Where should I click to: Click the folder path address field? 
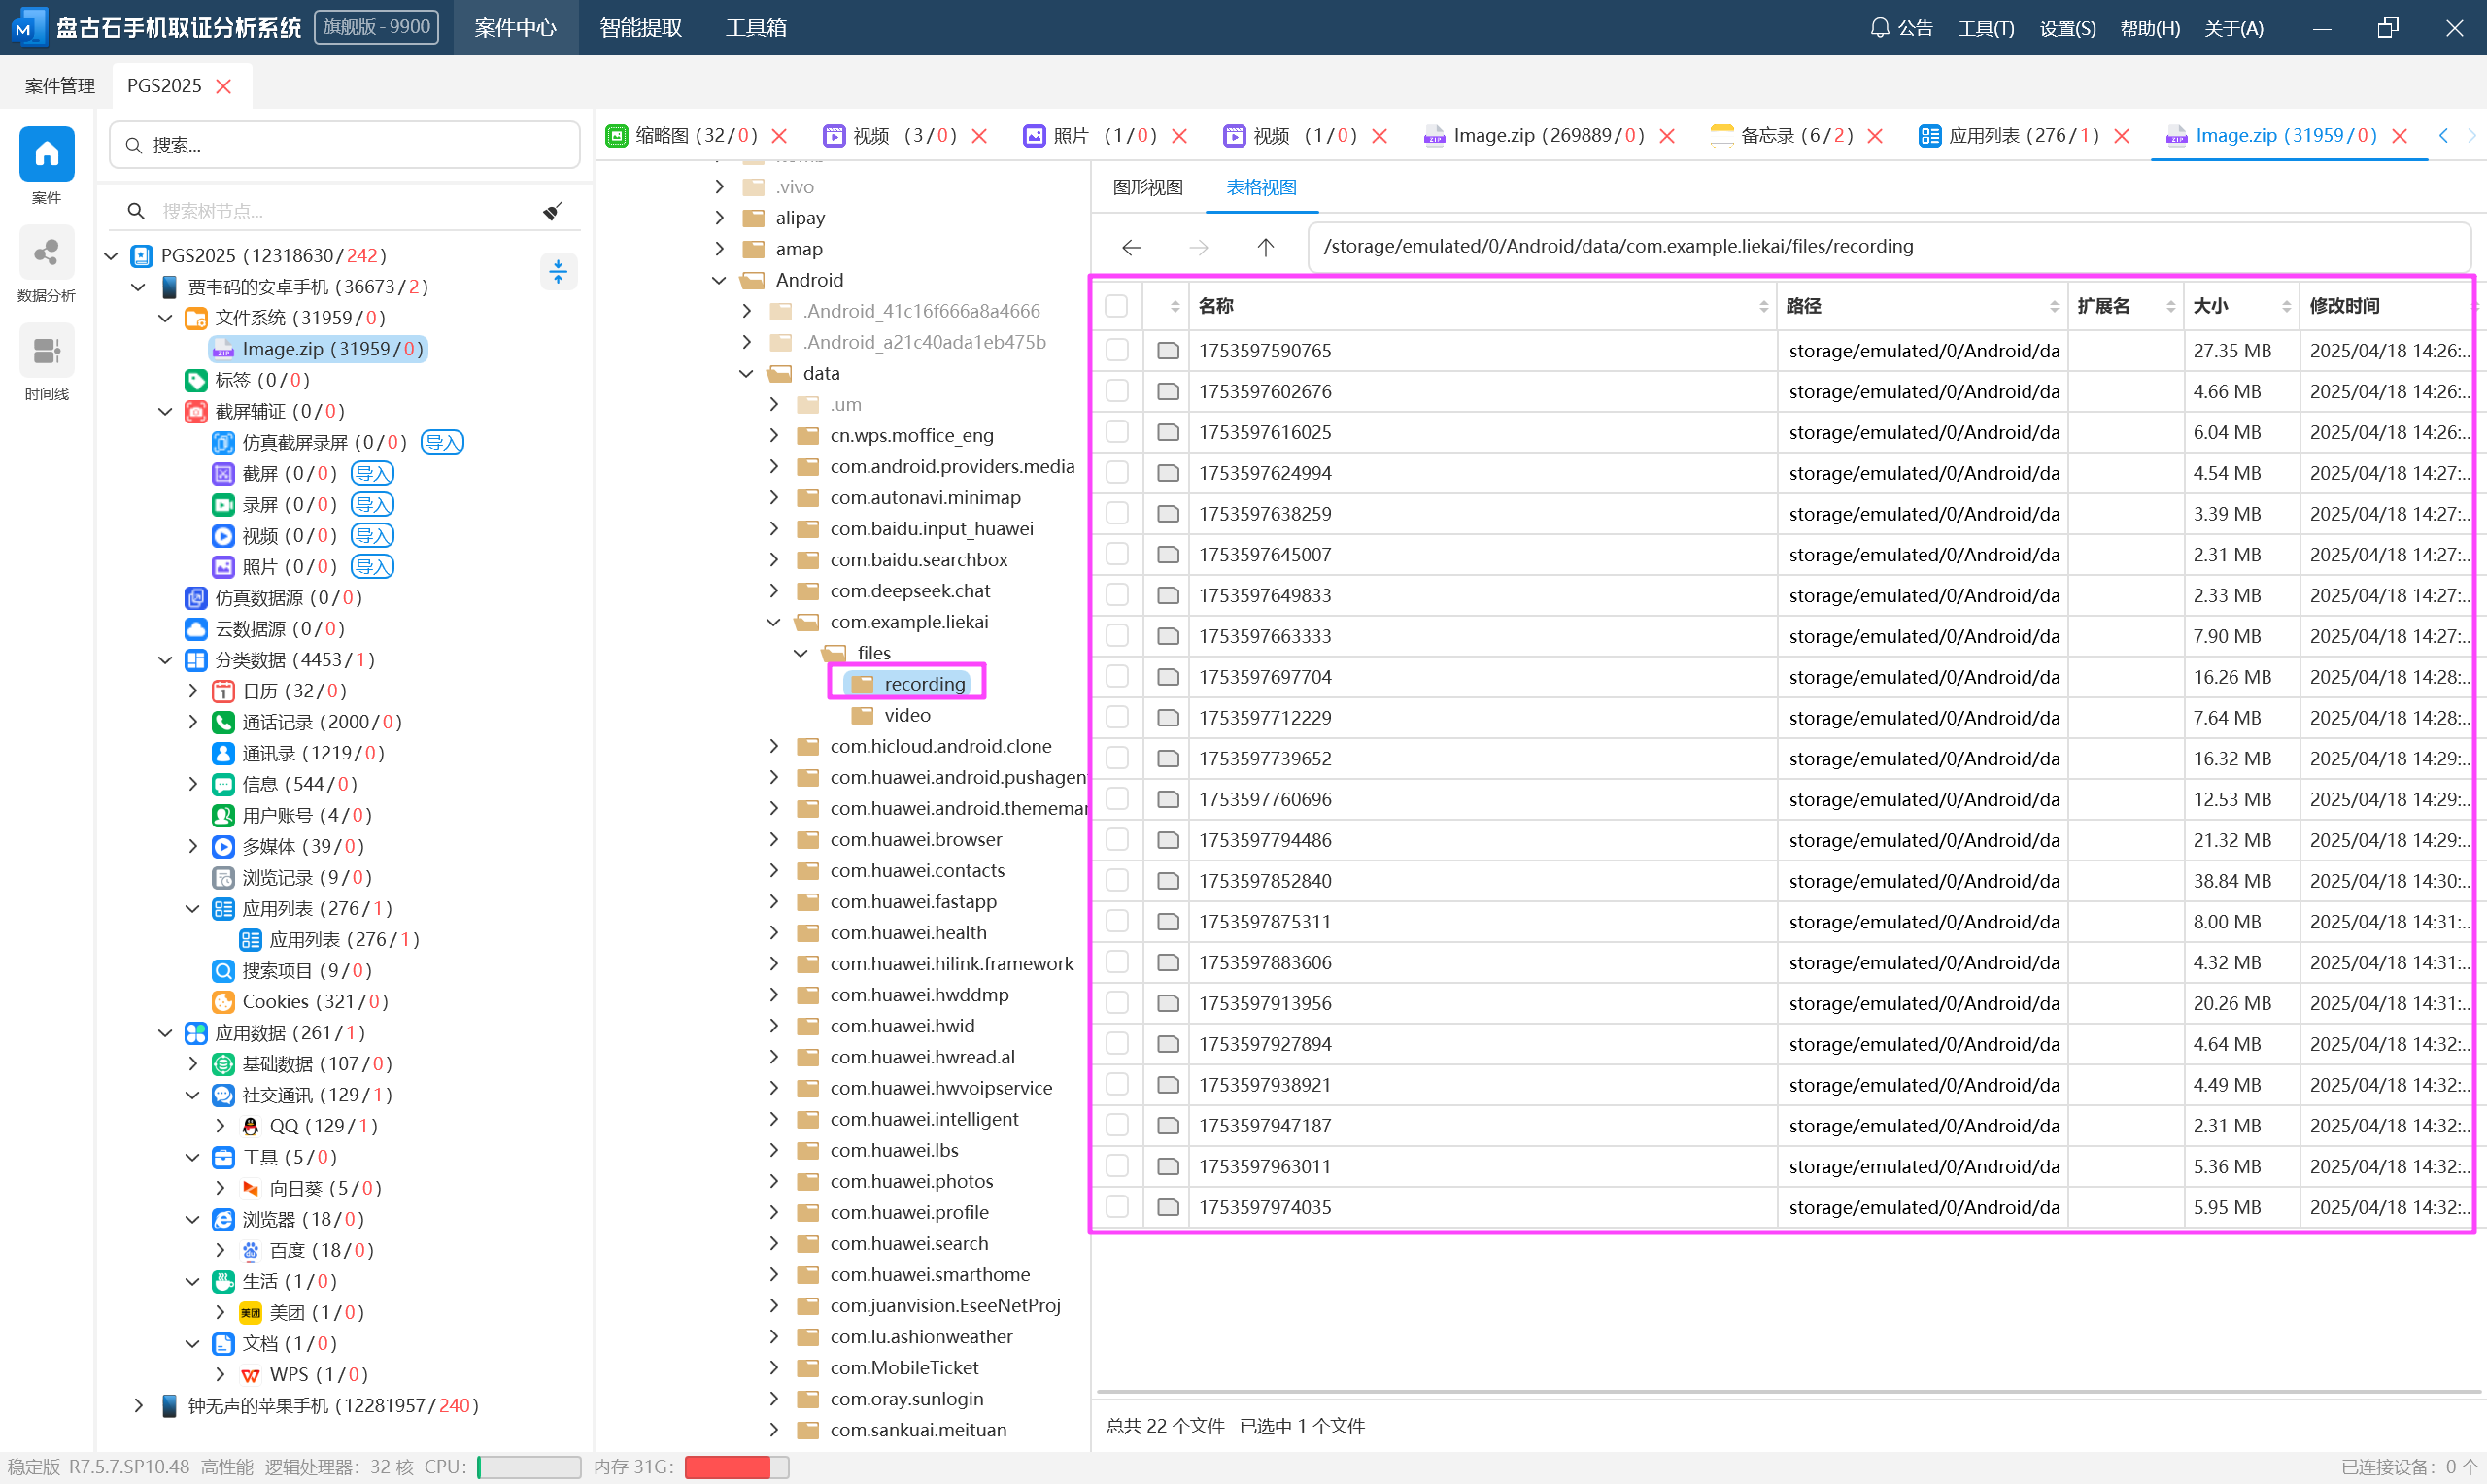point(1888,247)
